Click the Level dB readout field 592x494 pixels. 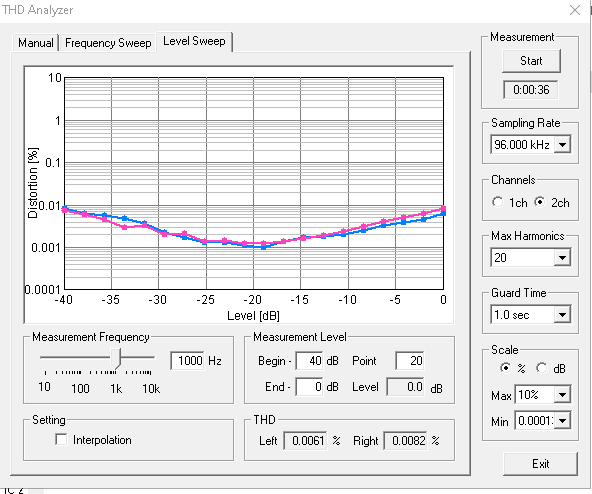406,387
